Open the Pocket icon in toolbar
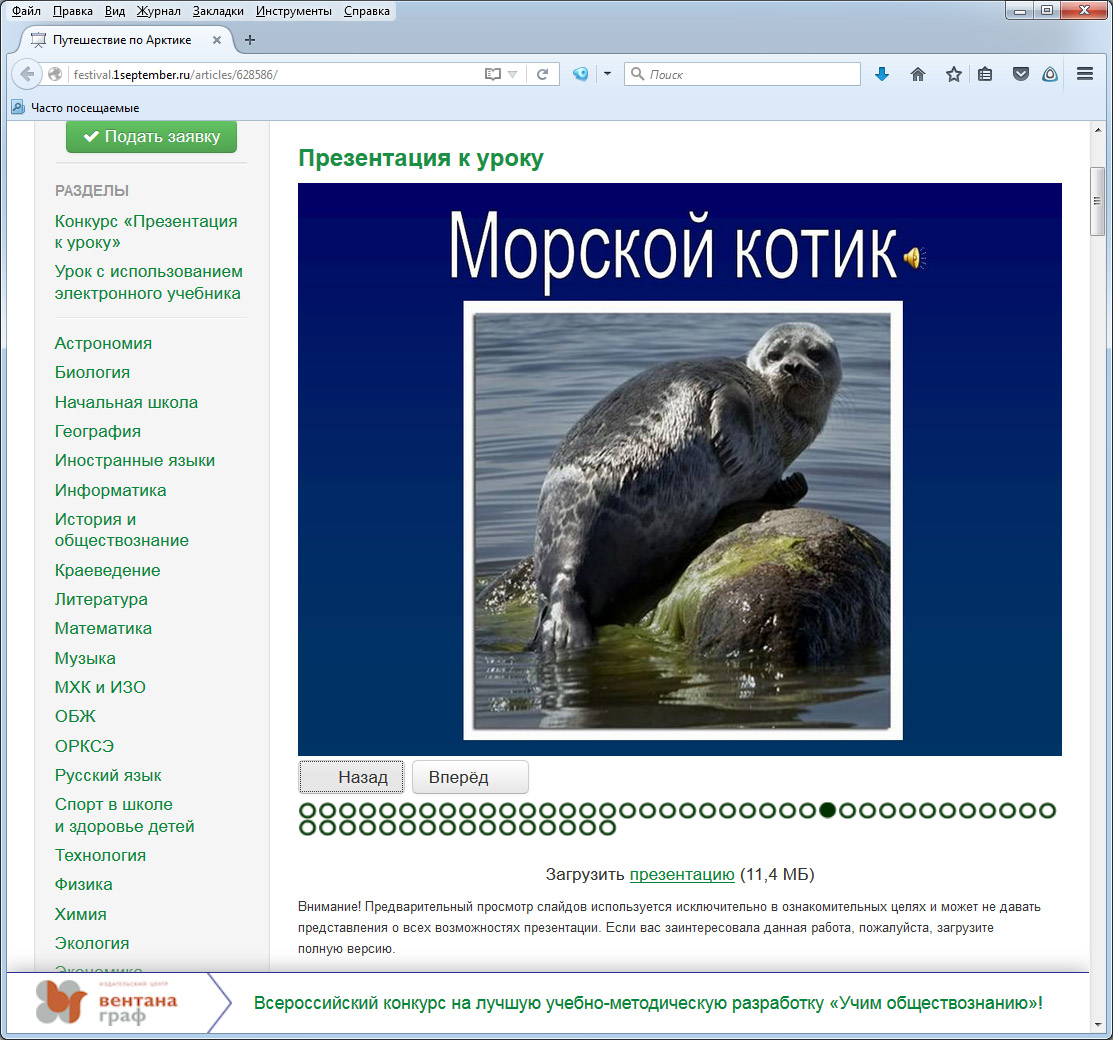Screen dimensions: 1113x1040 (1020, 74)
